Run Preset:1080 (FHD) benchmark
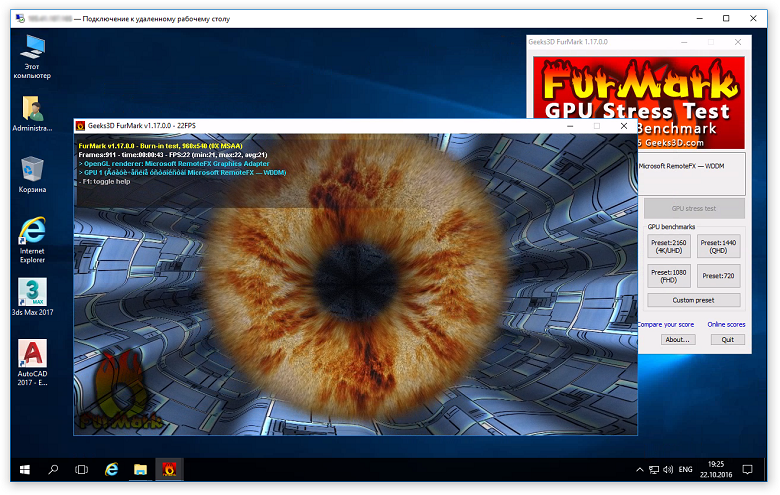The image size is (780, 495). pyautogui.click(x=669, y=276)
